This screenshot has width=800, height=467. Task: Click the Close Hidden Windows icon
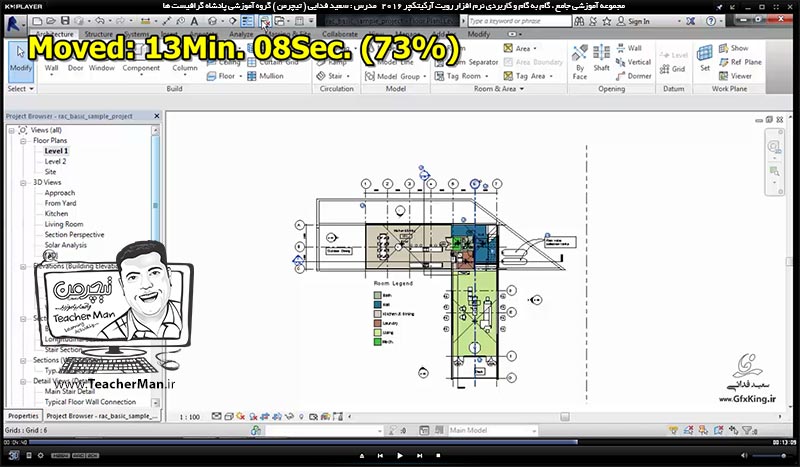[x=264, y=21]
